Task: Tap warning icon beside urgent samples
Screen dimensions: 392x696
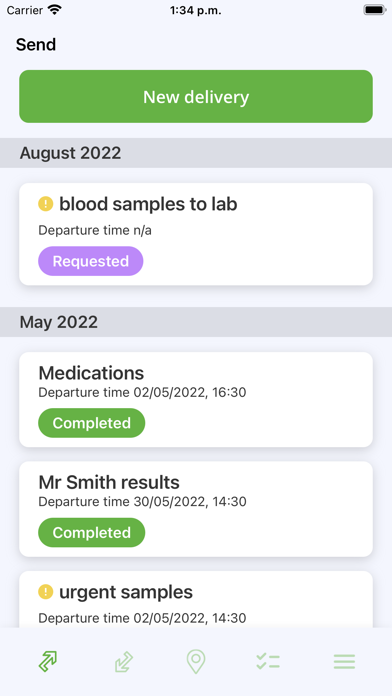Action: tap(46, 592)
